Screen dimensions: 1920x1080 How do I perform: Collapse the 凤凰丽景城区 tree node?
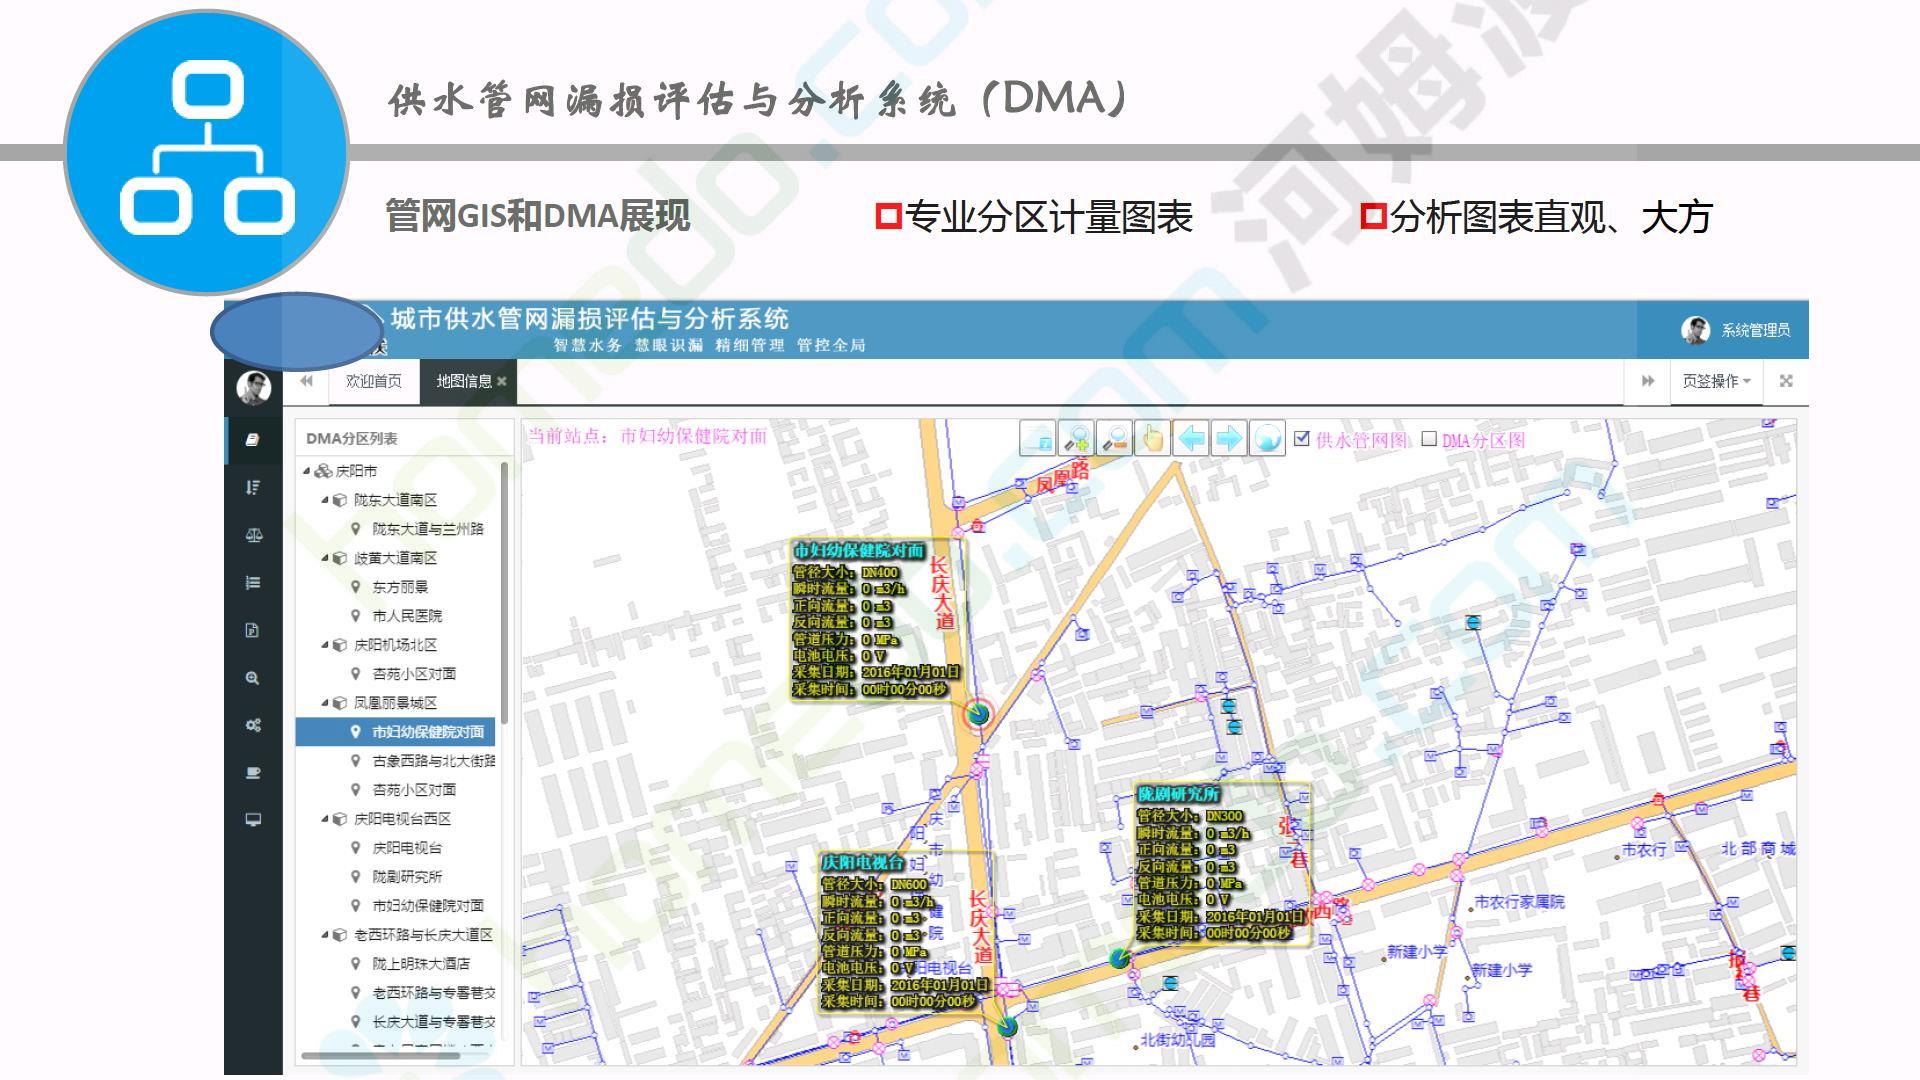pyautogui.click(x=325, y=703)
